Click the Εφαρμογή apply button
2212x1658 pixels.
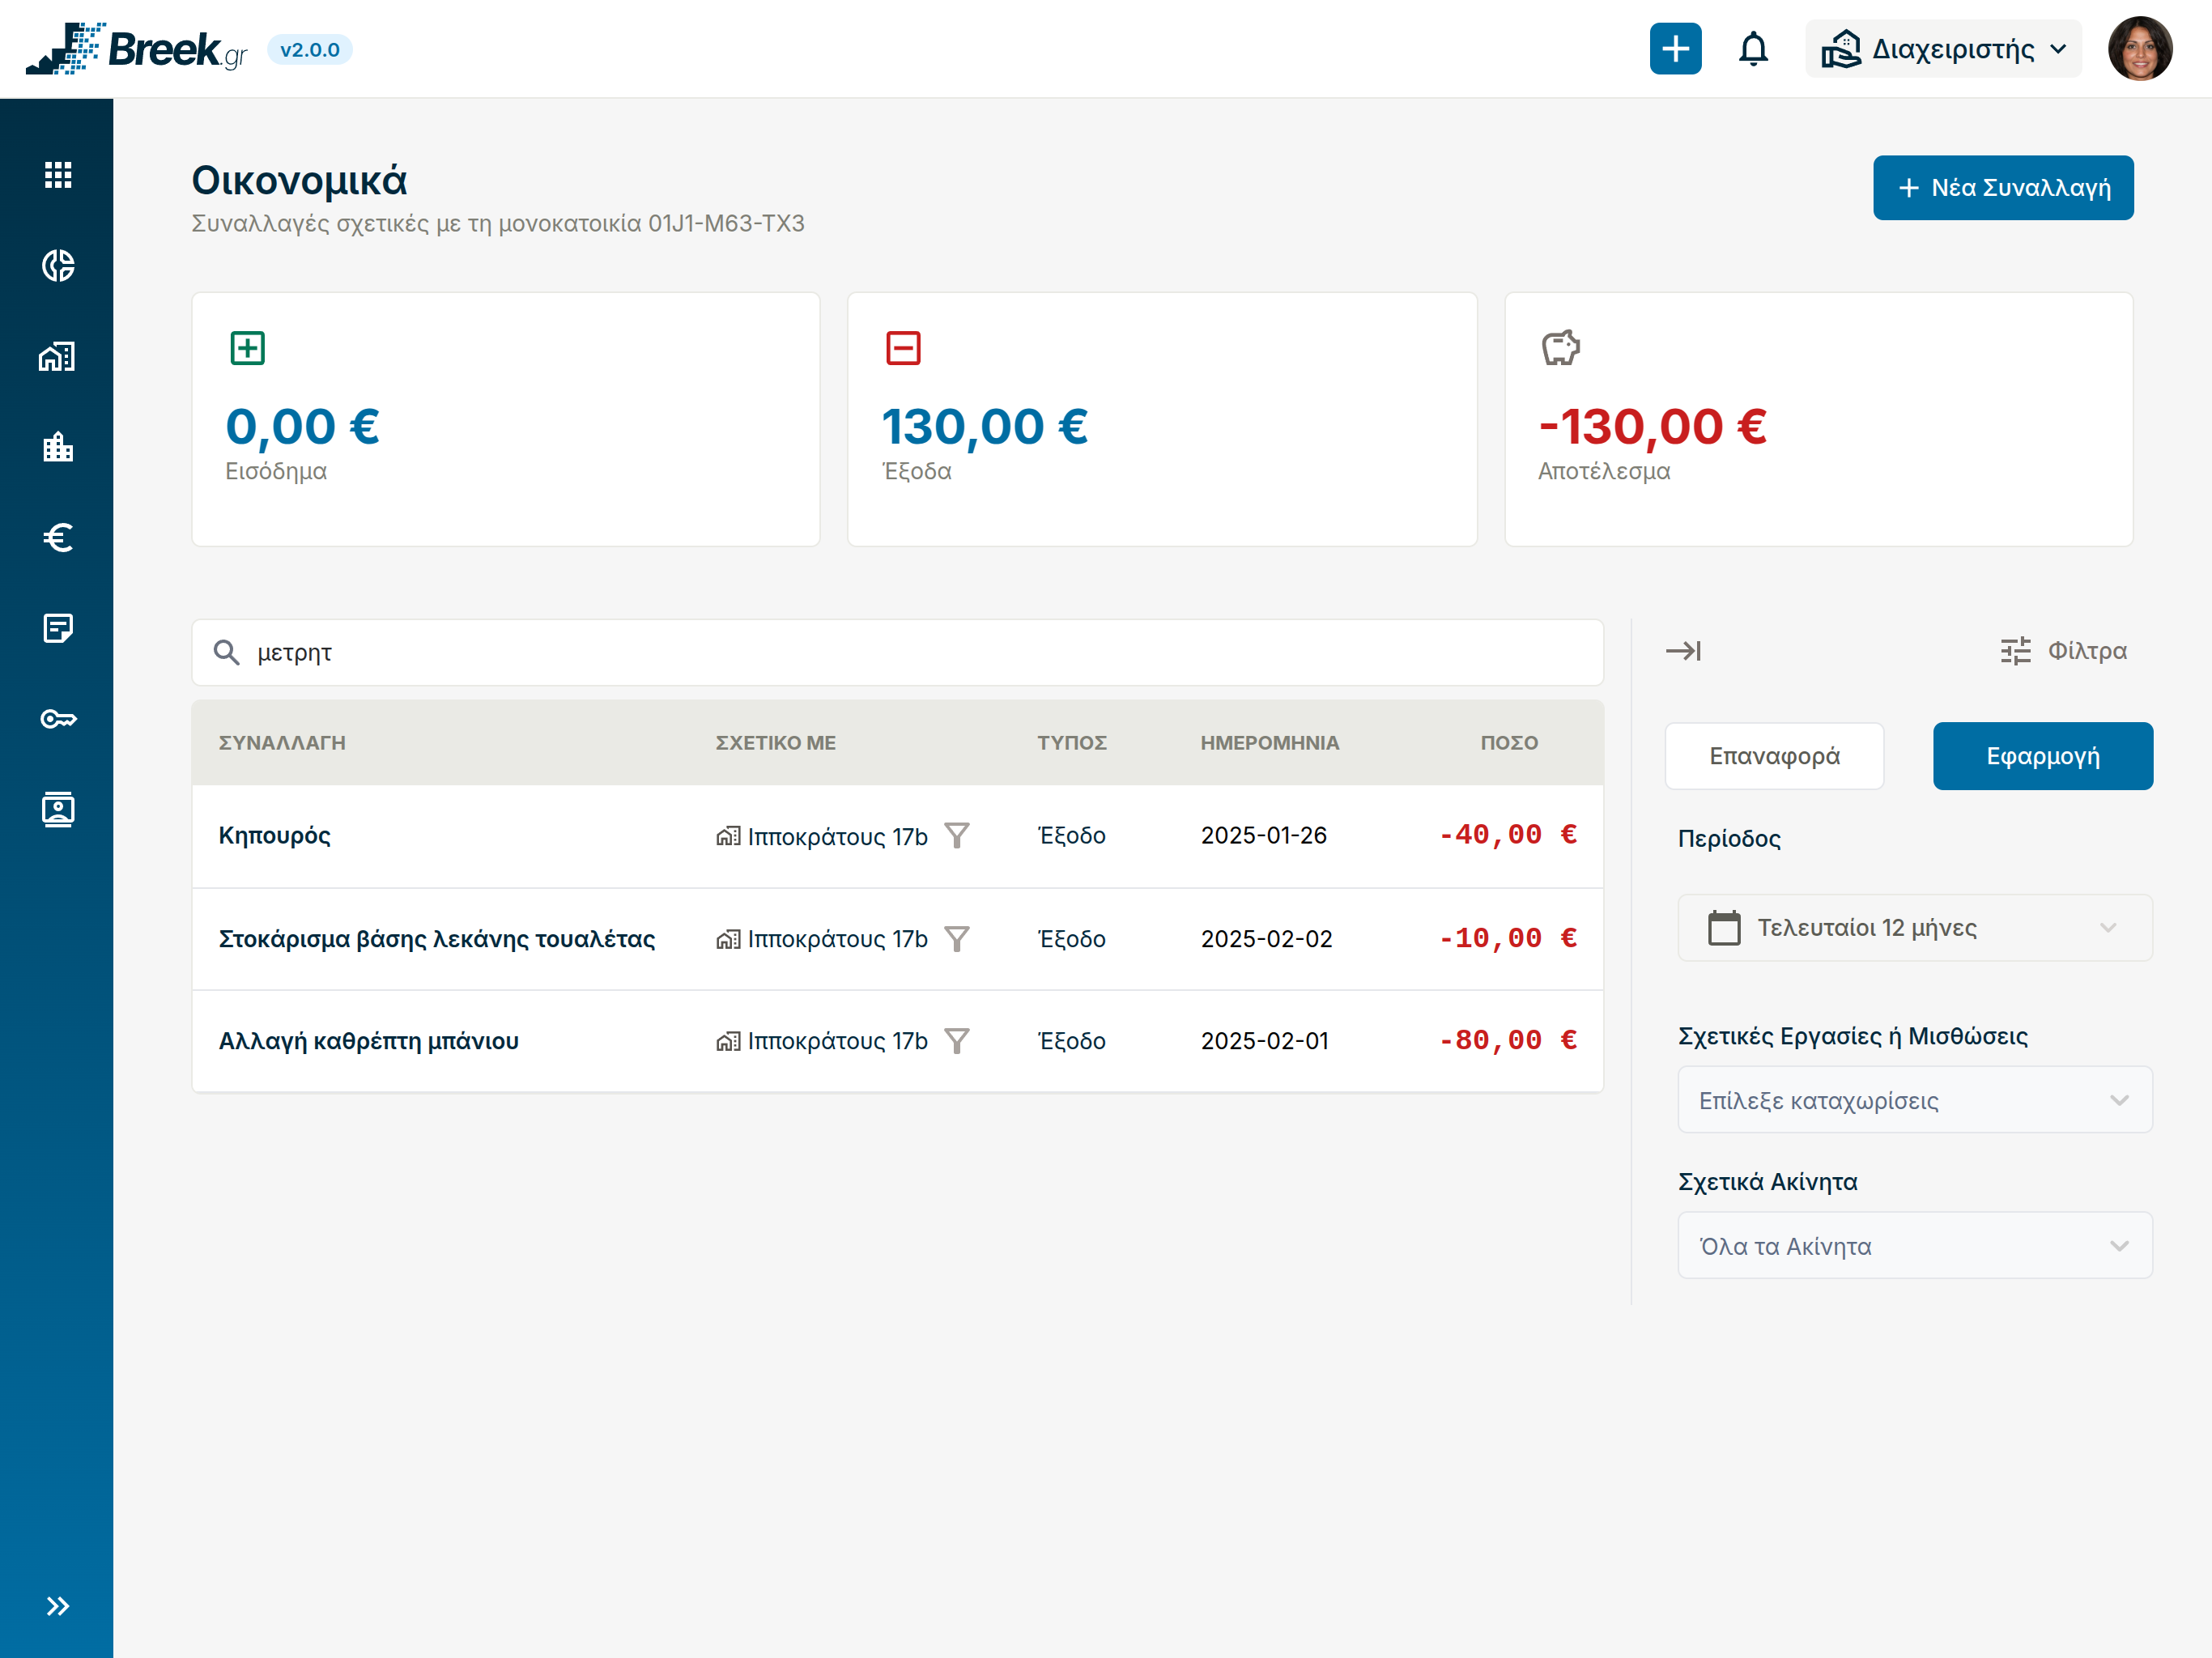[x=2043, y=756]
